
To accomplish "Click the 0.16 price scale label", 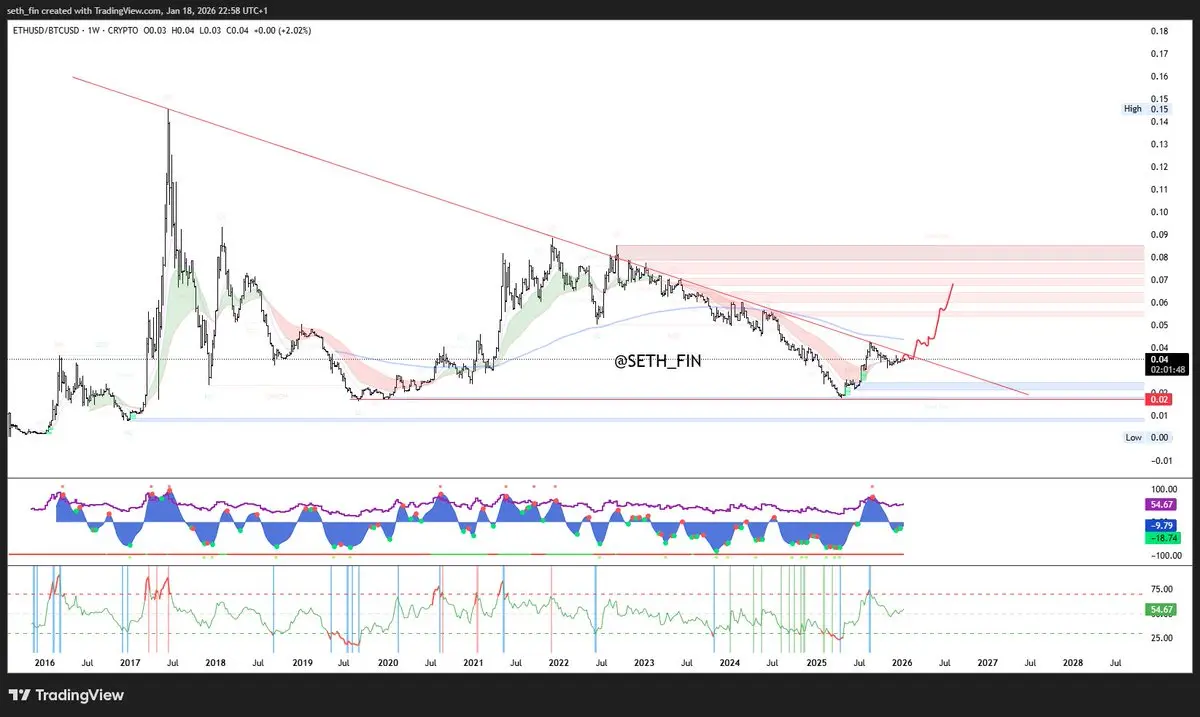I will coord(1159,77).
